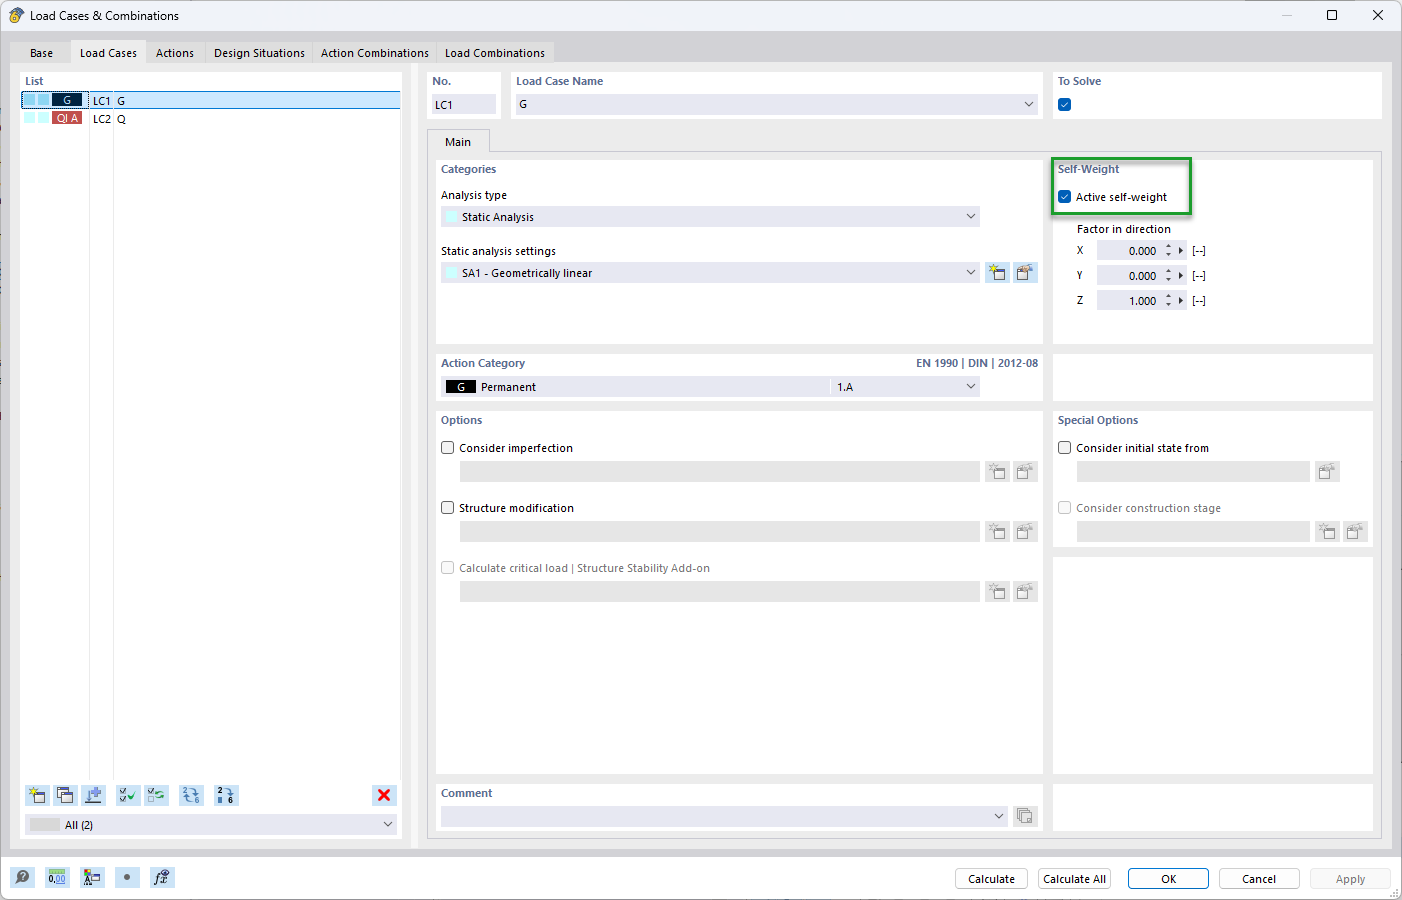Click the third icon in bottom bar
Screen dimensions: 1402x900
(92, 877)
